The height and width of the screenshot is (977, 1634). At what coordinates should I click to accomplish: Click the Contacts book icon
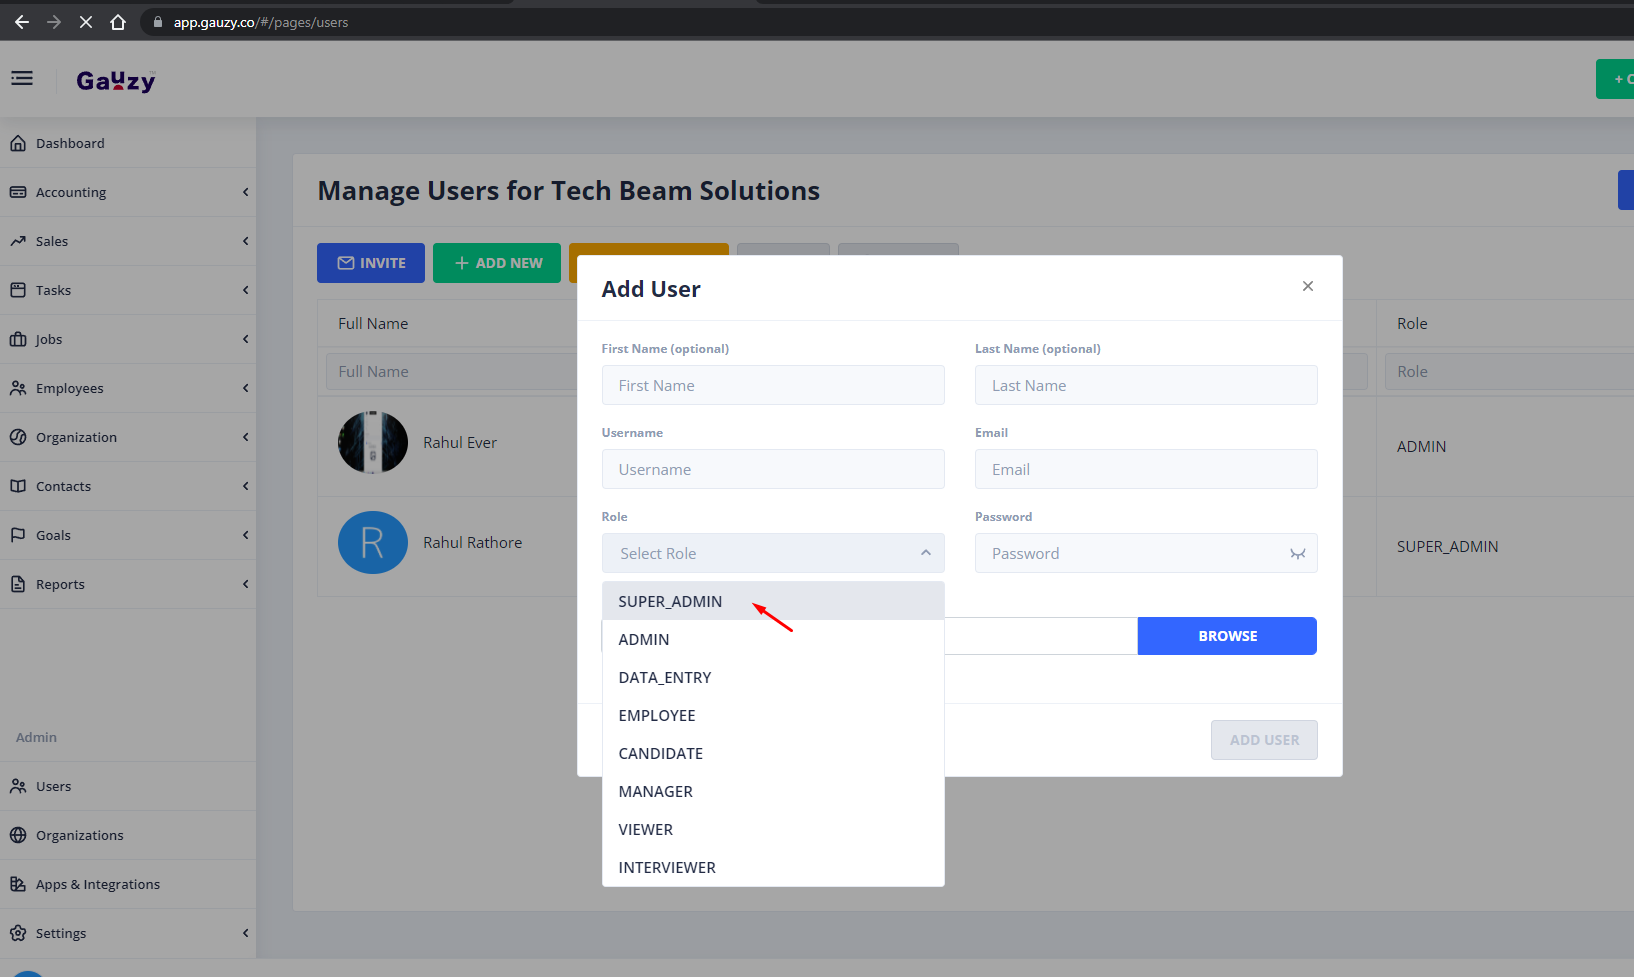point(18,486)
